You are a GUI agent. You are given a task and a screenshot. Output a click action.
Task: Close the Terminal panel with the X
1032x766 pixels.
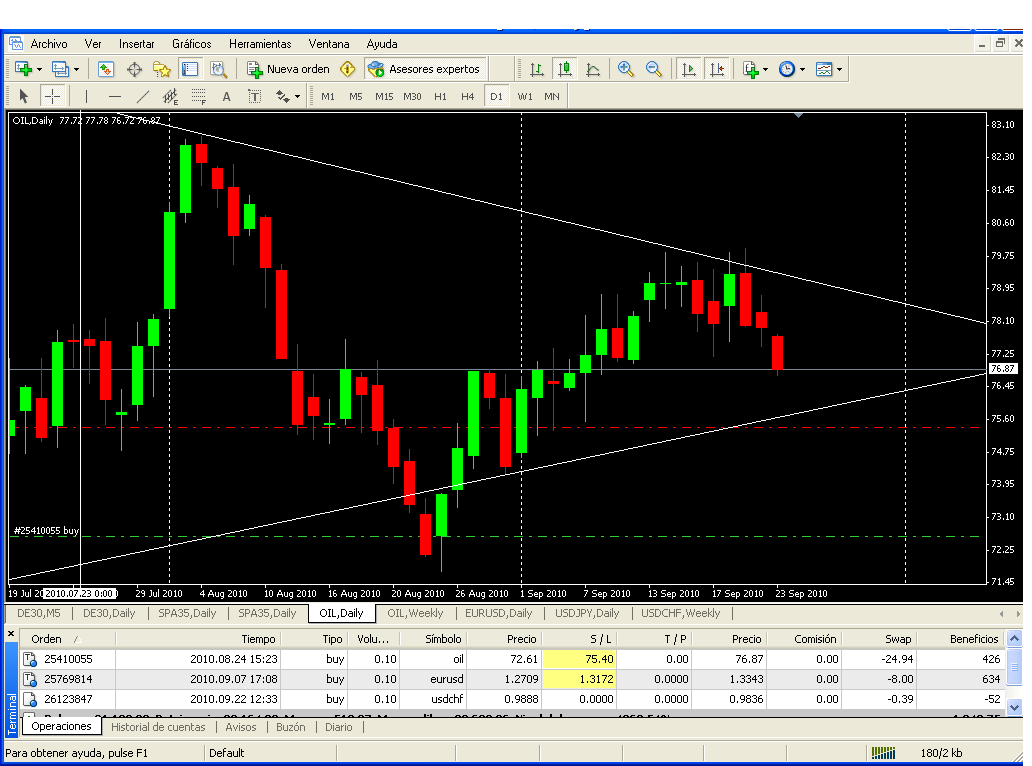coord(11,634)
